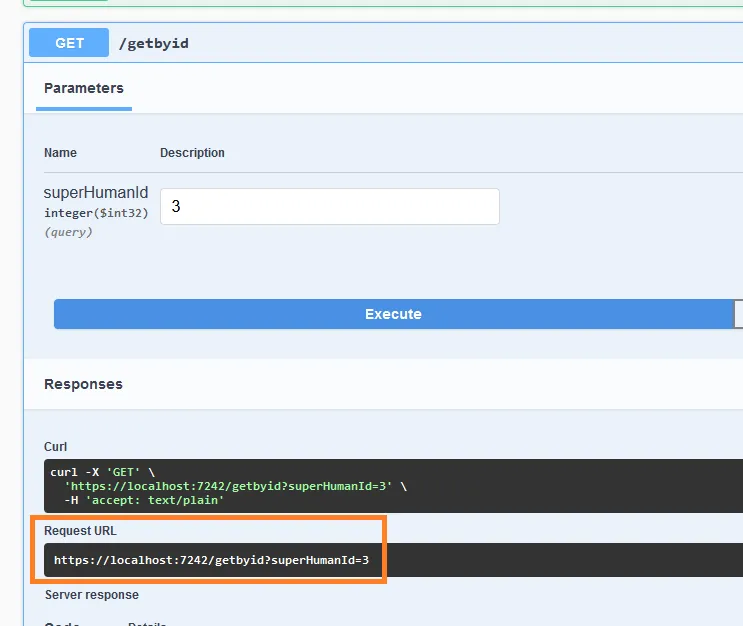This screenshot has width=743, height=626.
Task: Click the Name column header
Action: 60,153
